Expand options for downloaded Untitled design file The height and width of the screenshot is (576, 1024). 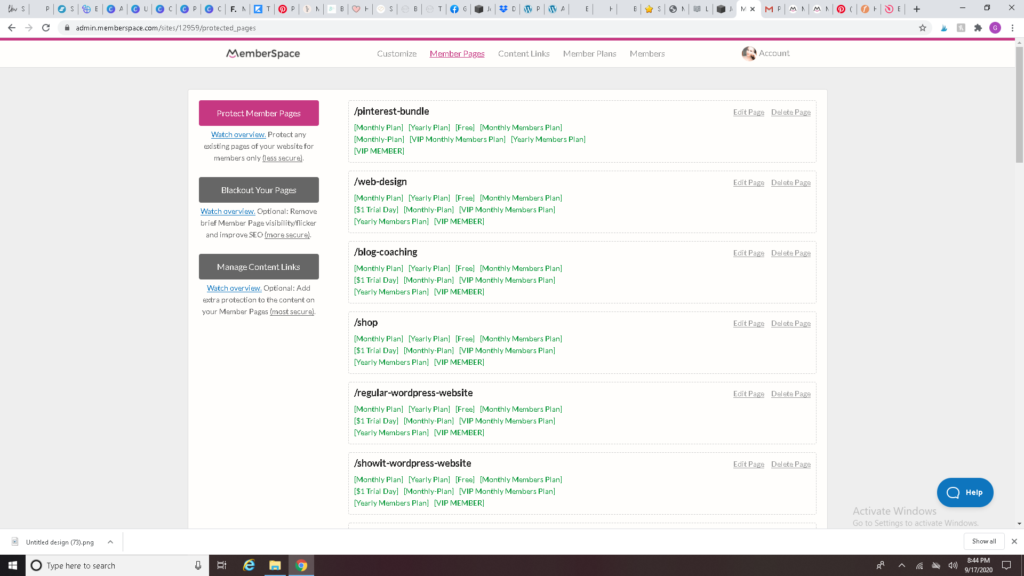pos(110,542)
